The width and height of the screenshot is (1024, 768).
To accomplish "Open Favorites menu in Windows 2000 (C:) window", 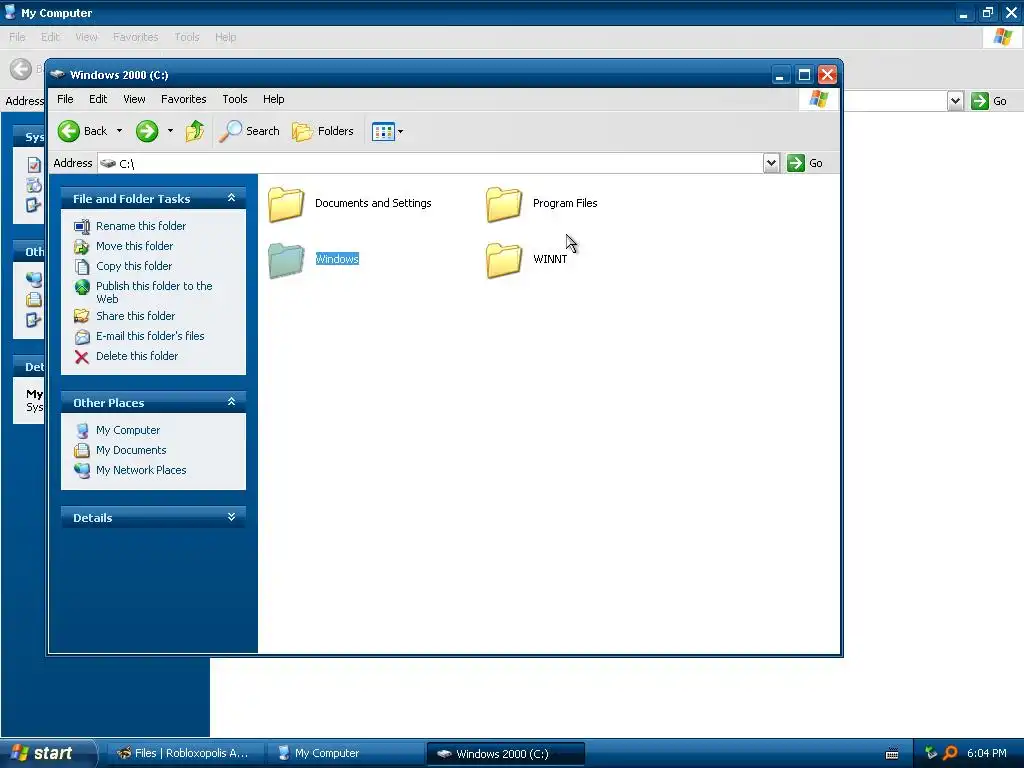I will [x=184, y=99].
